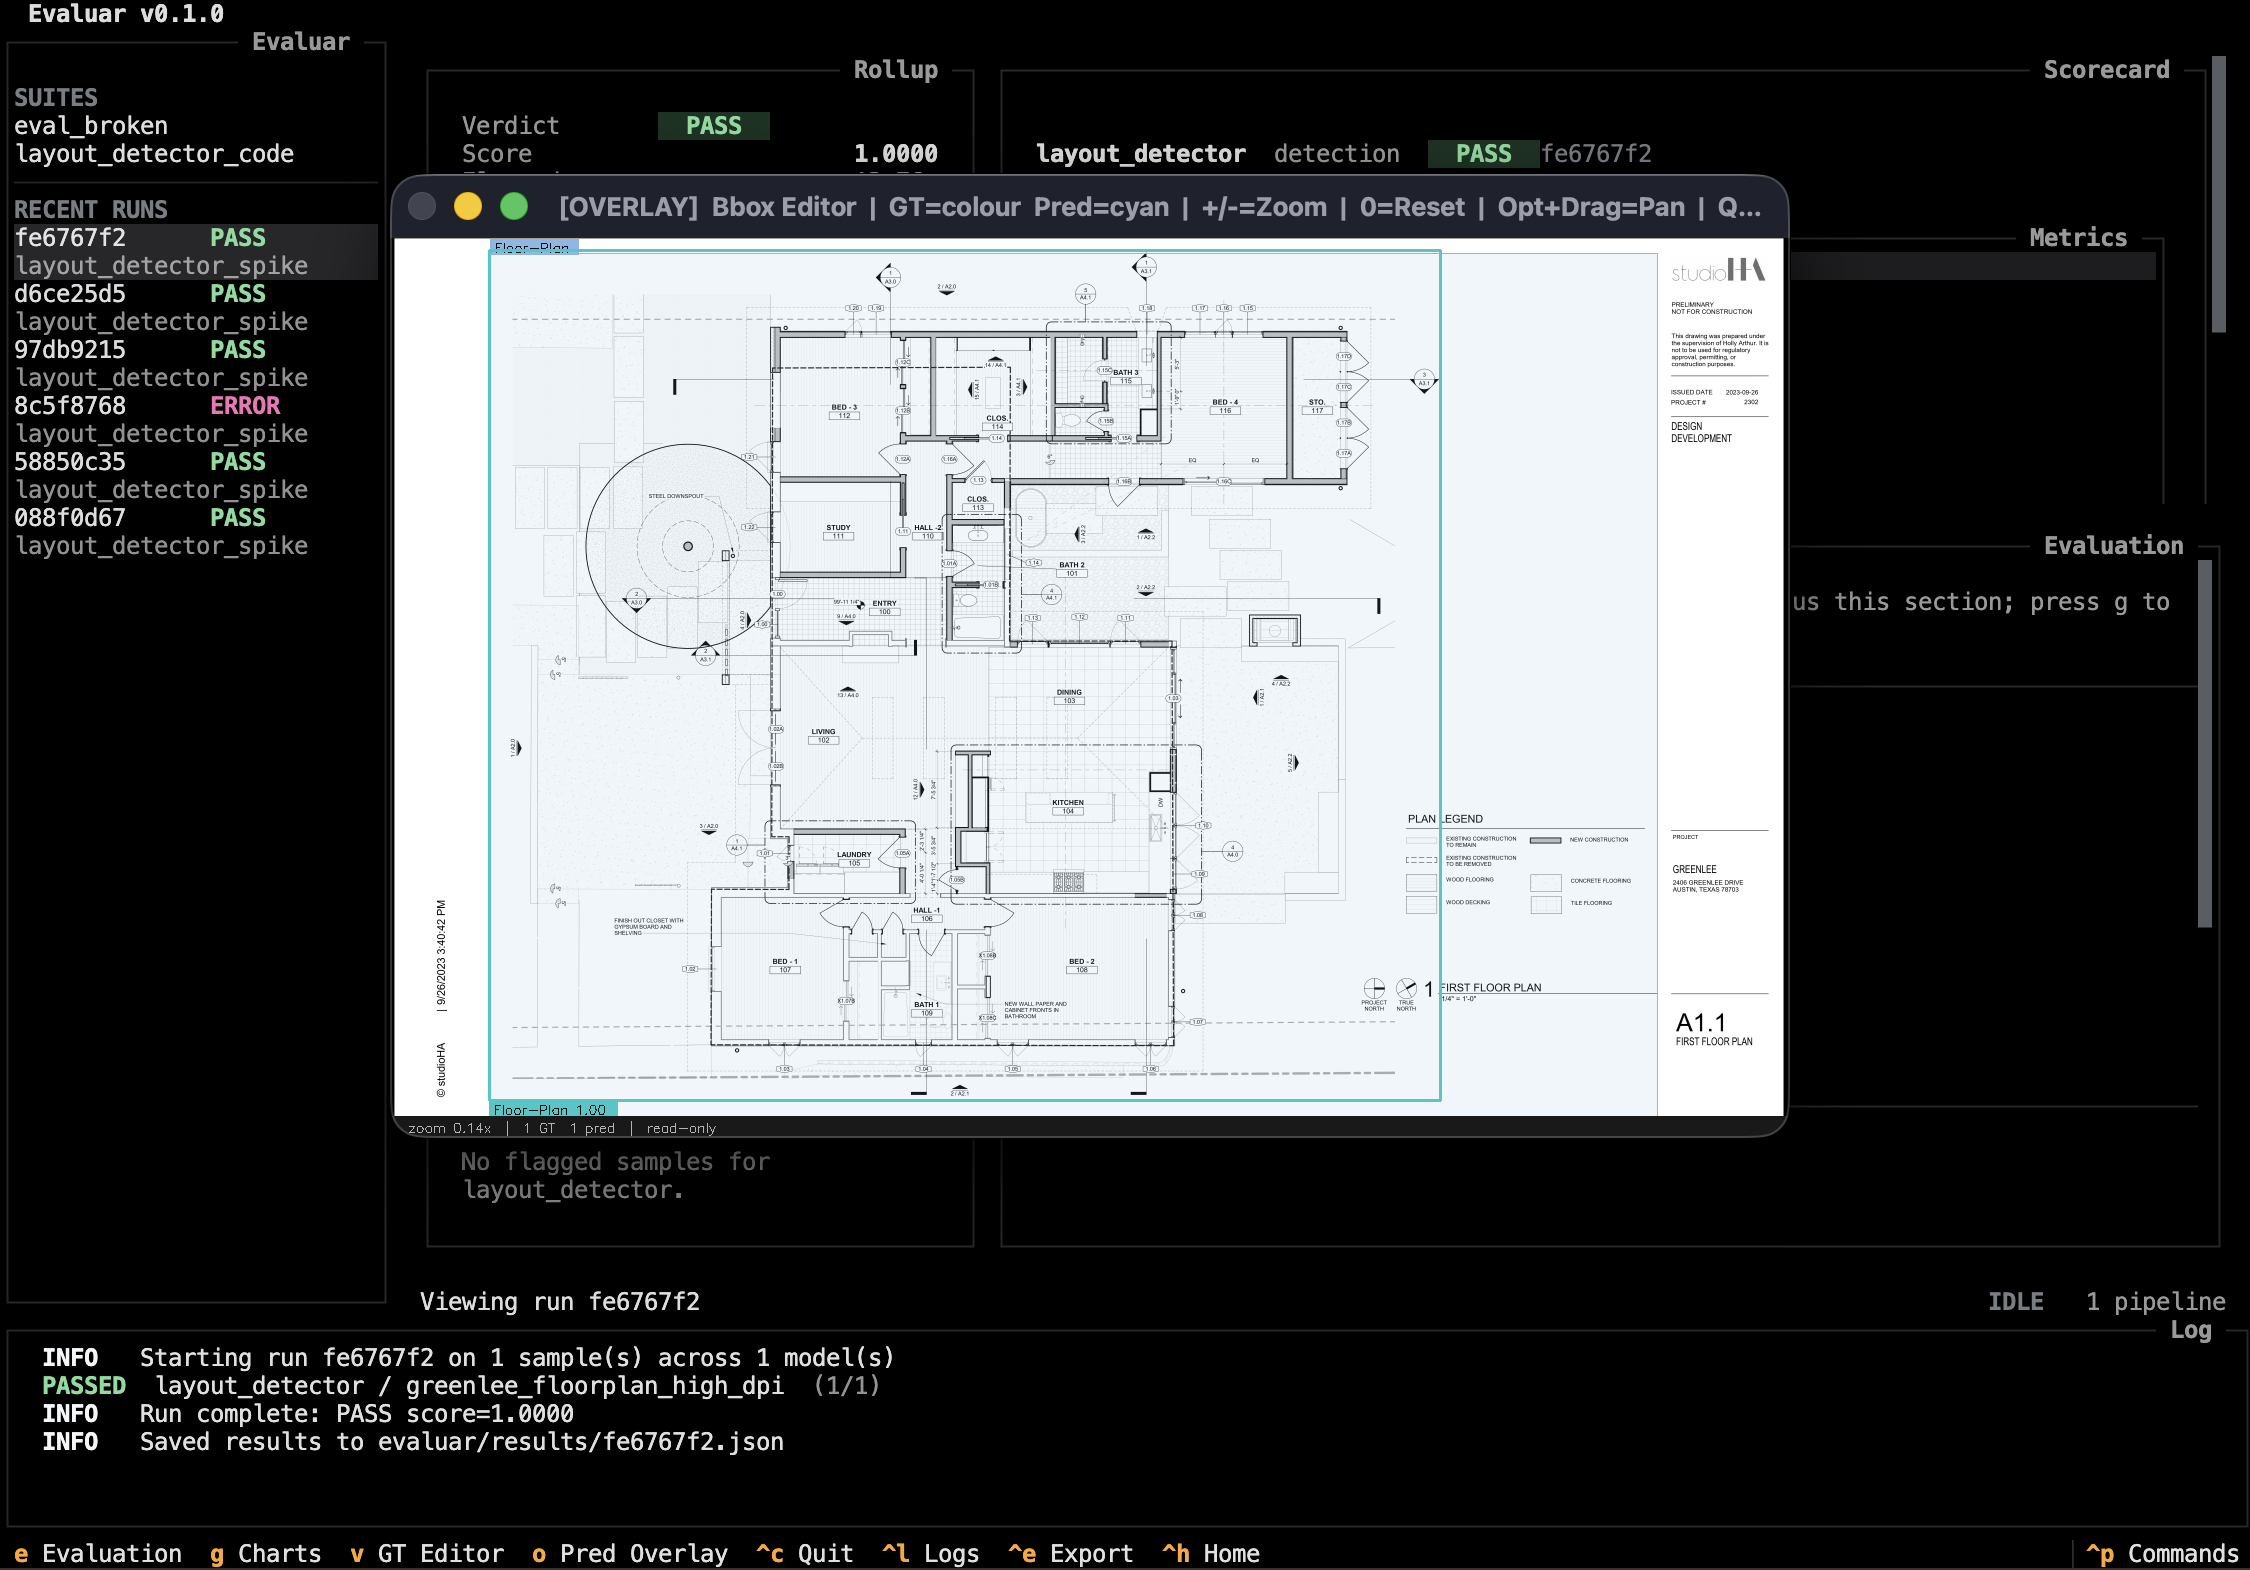Click the Evaluation panel scrollbar
Screen dimensions: 2250x1570
coord(2204,744)
